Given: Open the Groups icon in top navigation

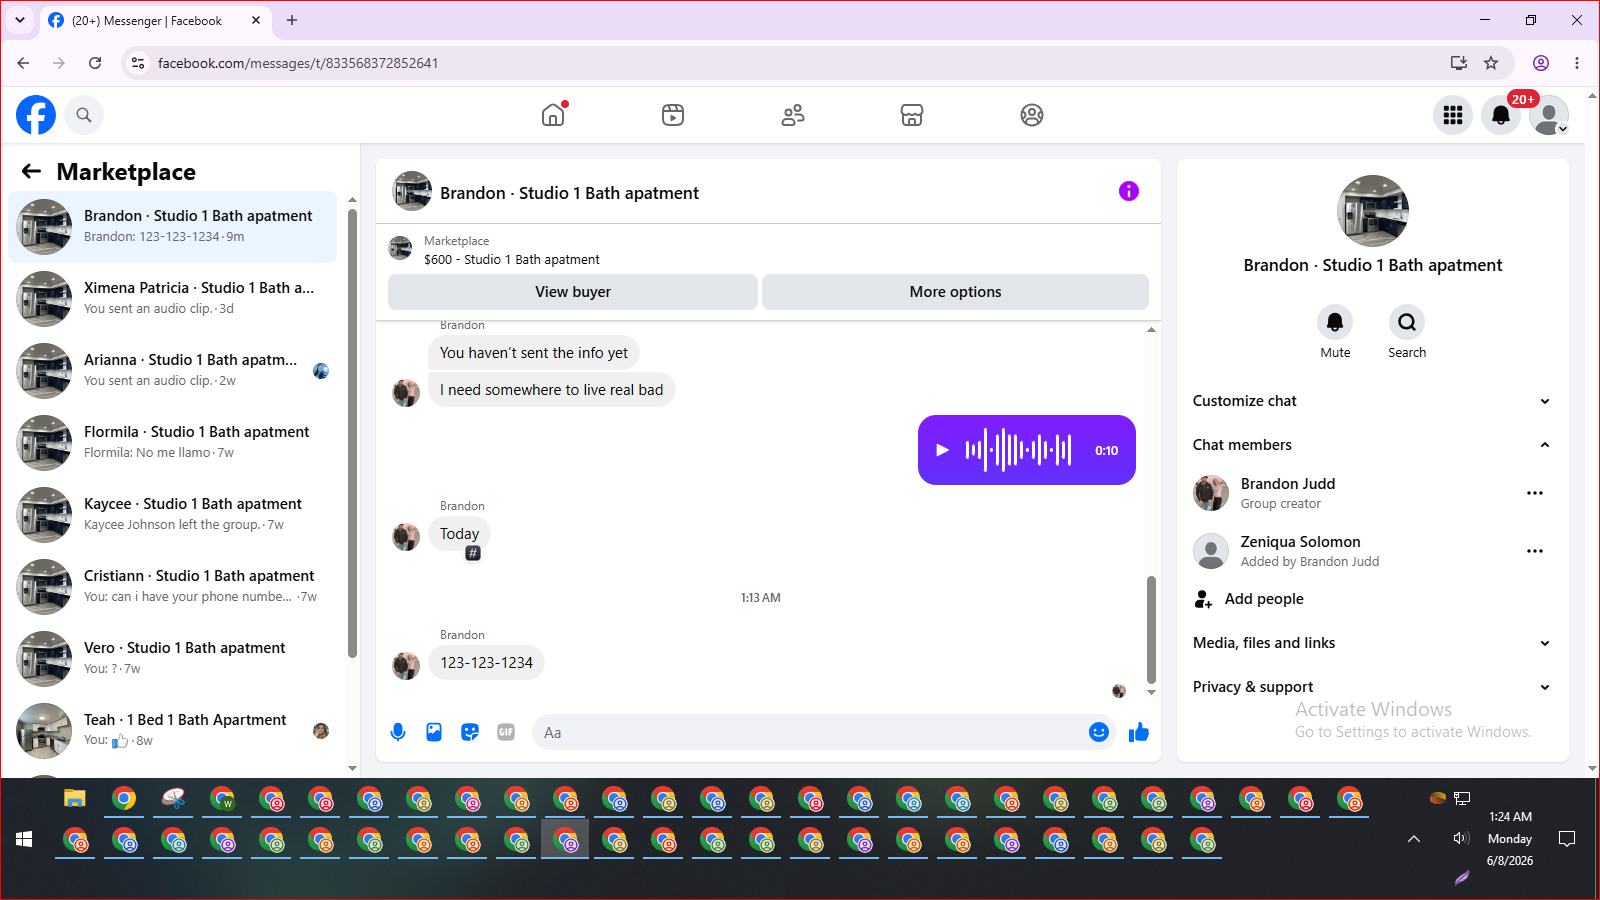Looking at the screenshot, I should [1032, 115].
